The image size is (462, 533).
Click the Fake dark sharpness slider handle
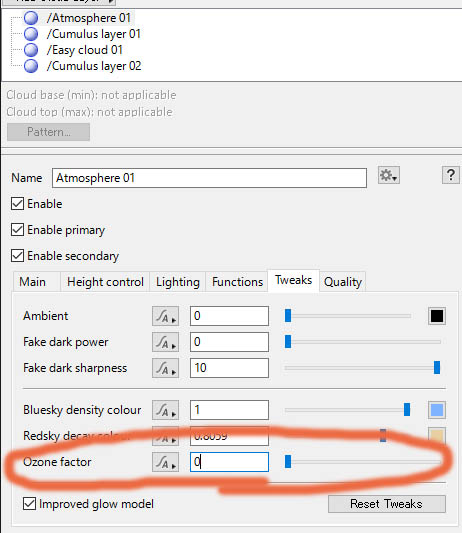(x=437, y=367)
